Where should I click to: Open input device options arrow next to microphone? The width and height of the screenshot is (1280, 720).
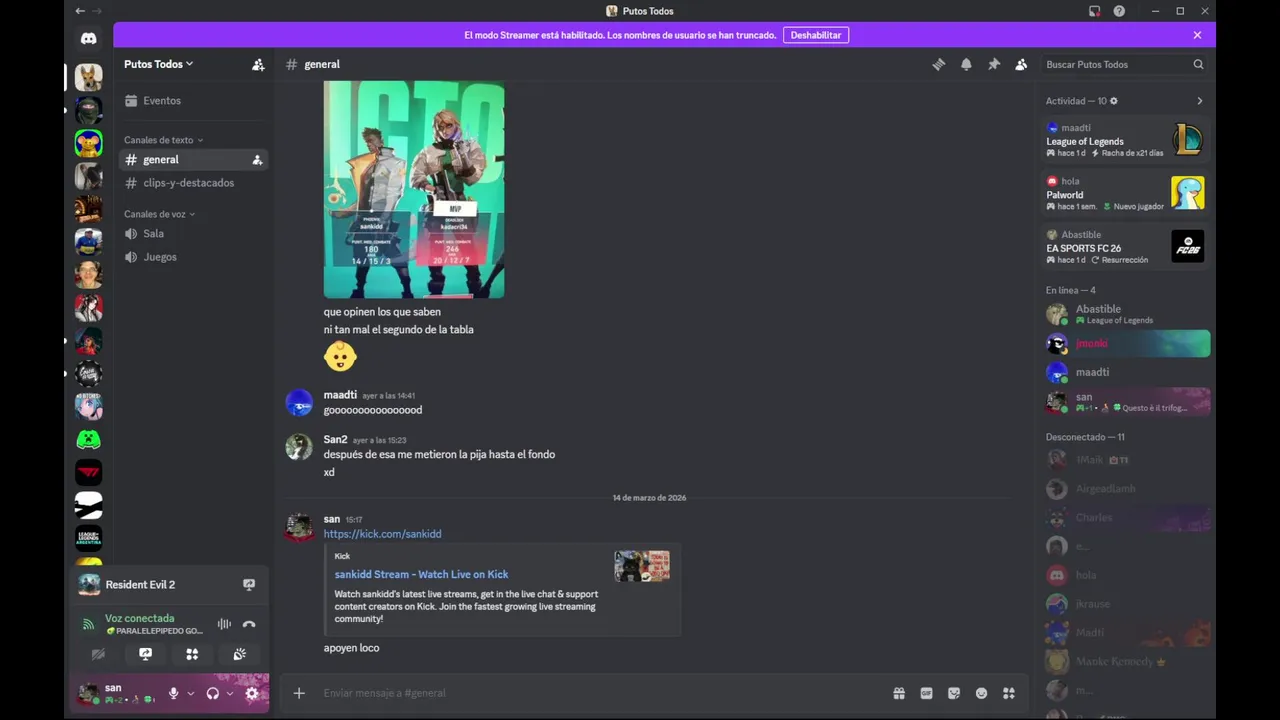click(190, 693)
